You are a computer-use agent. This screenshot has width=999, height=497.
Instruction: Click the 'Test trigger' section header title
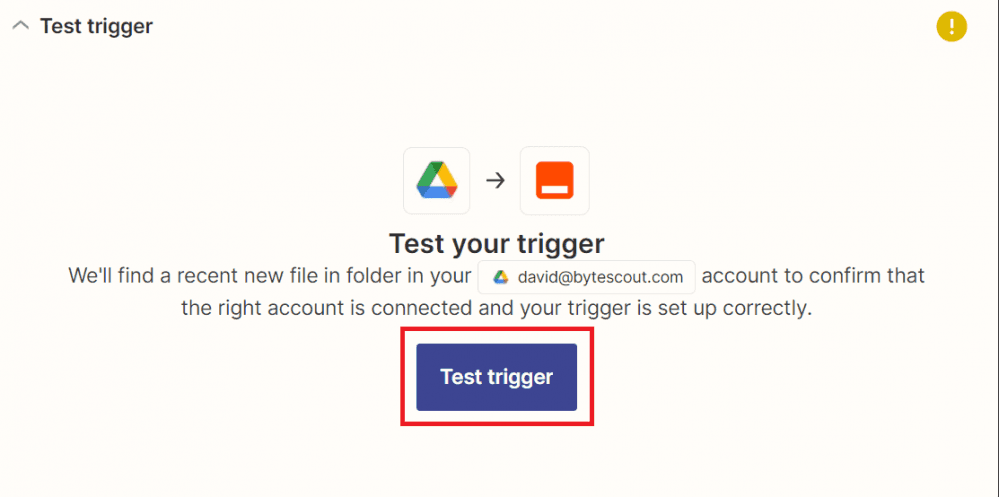click(96, 27)
